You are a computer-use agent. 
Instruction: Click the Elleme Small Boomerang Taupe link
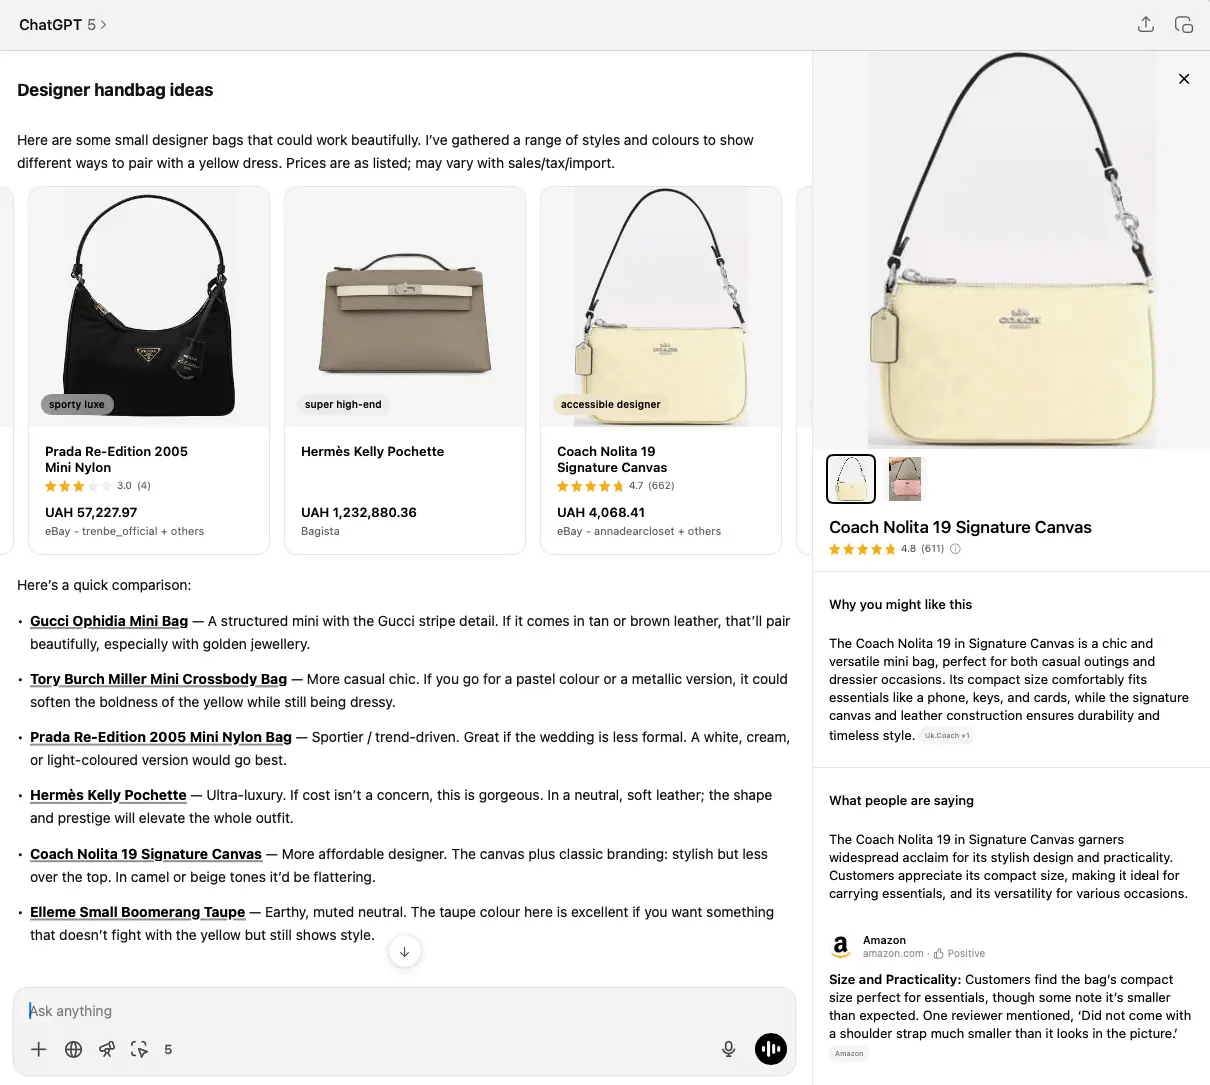click(137, 912)
